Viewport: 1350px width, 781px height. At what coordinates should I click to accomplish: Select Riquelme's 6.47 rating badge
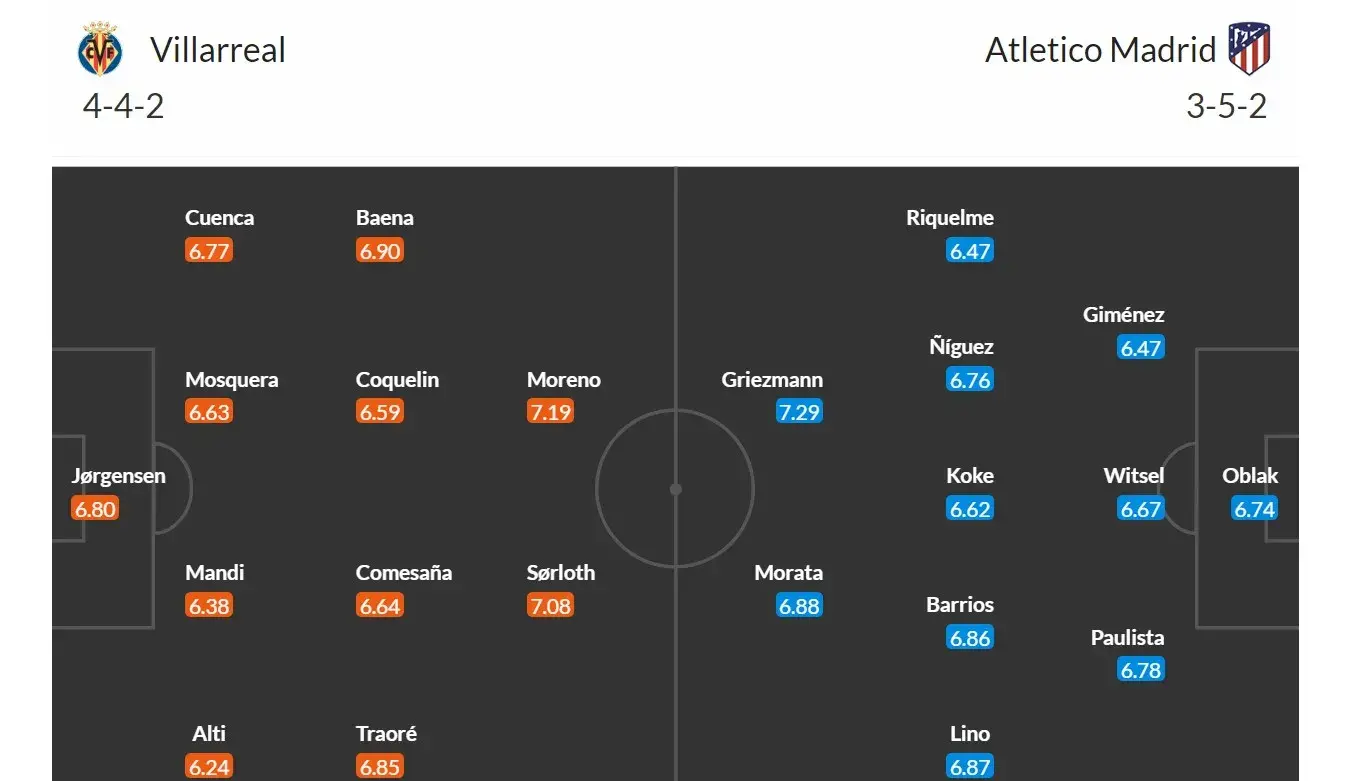pos(969,251)
